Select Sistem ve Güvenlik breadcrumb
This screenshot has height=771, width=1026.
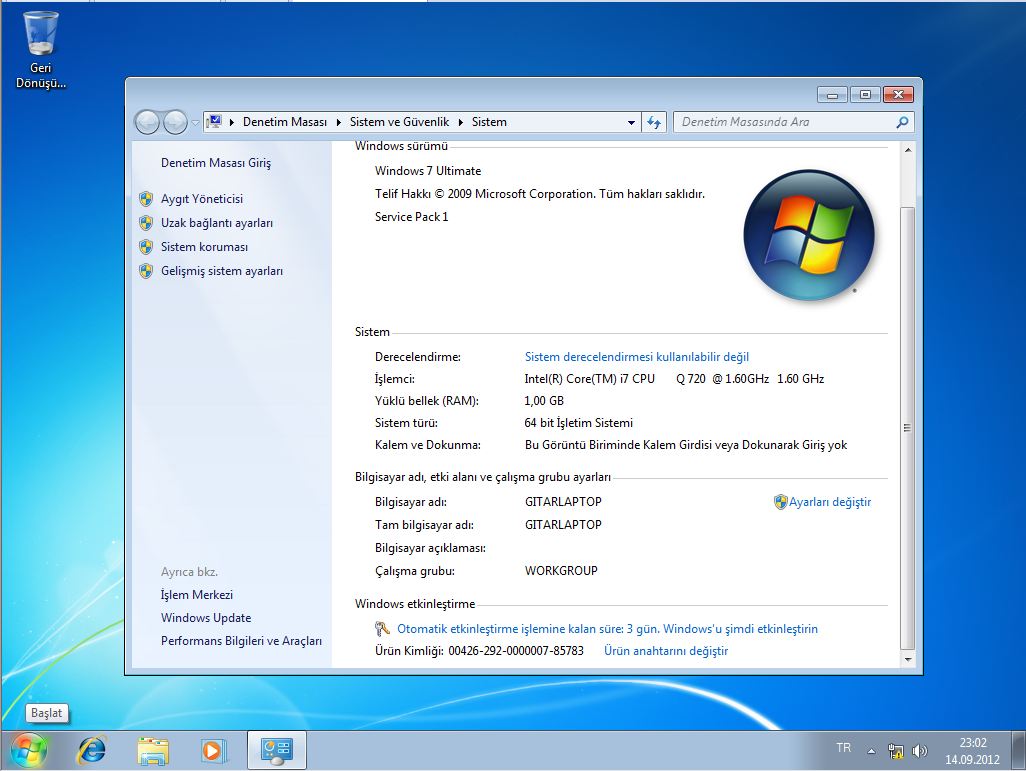click(x=399, y=122)
